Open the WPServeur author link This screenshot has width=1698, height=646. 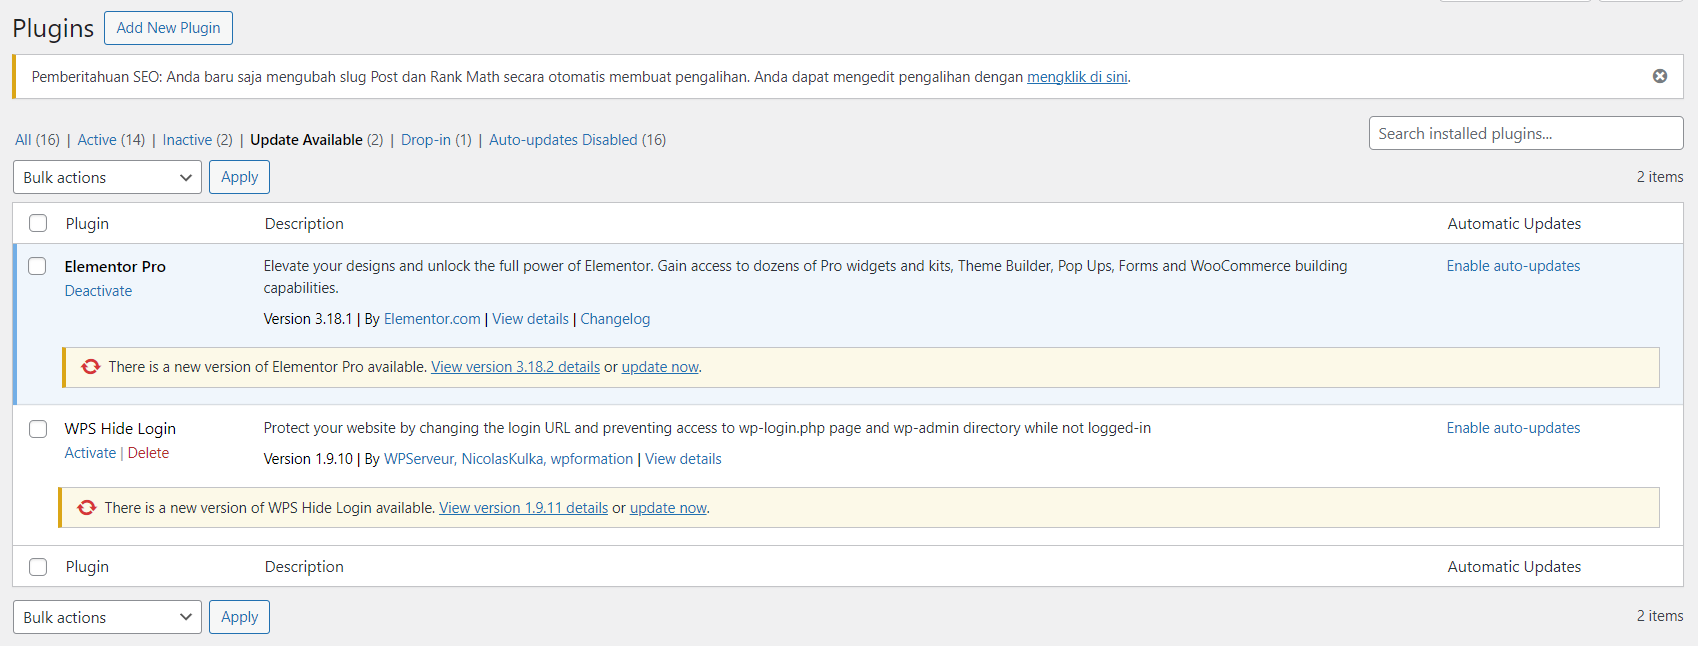[419, 459]
